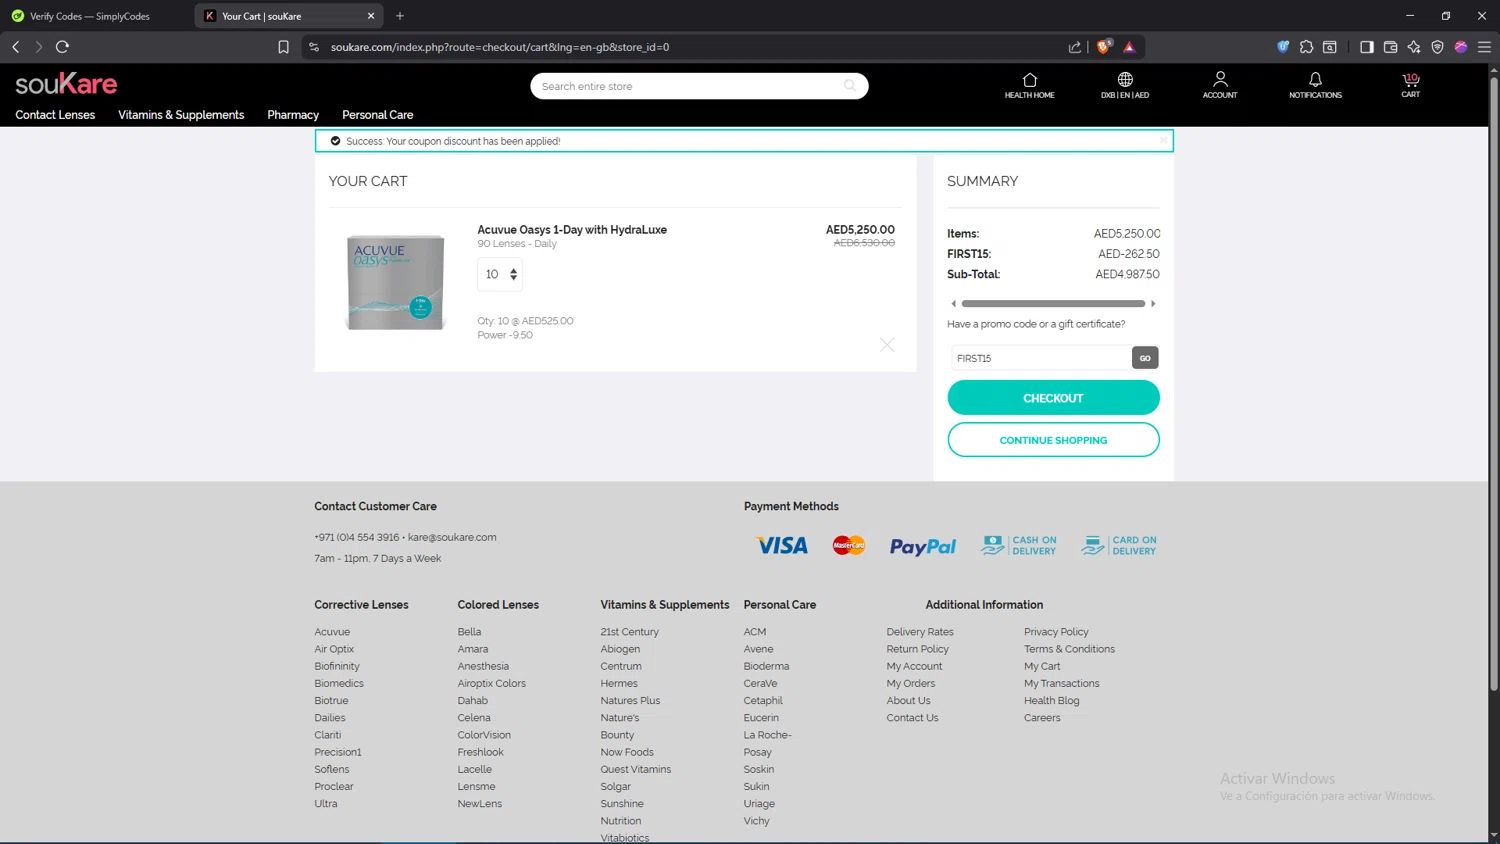This screenshot has height=844, width=1500.
Task: Open Leo AI sparkle icon
Action: pos(1413,47)
